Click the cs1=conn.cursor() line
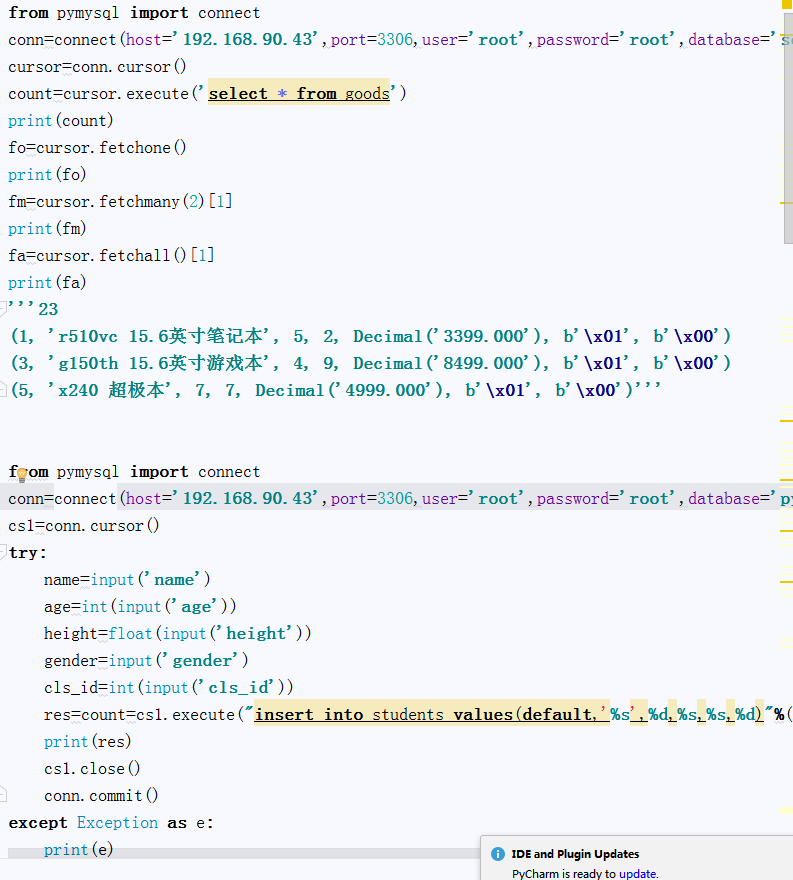The image size is (793, 880). [x=84, y=525]
